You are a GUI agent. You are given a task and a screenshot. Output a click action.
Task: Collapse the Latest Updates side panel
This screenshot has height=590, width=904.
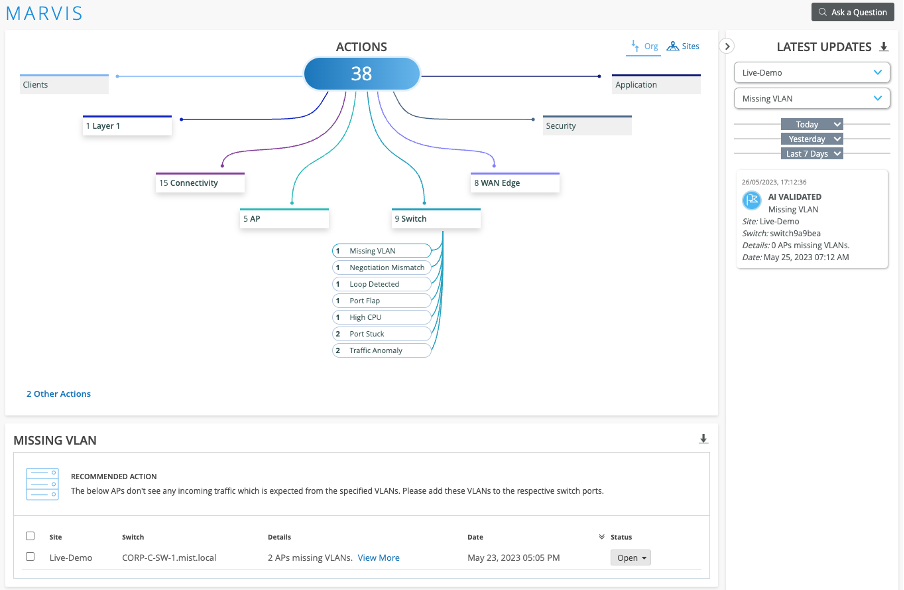coord(728,46)
